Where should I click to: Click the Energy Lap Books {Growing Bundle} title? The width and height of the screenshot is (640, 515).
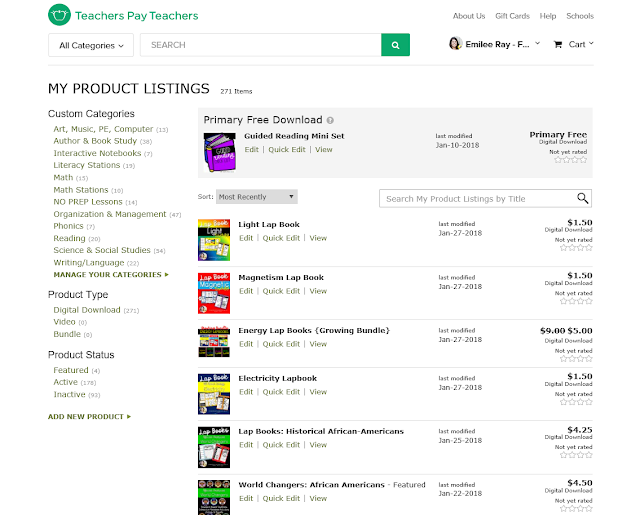(x=314, y=331)
